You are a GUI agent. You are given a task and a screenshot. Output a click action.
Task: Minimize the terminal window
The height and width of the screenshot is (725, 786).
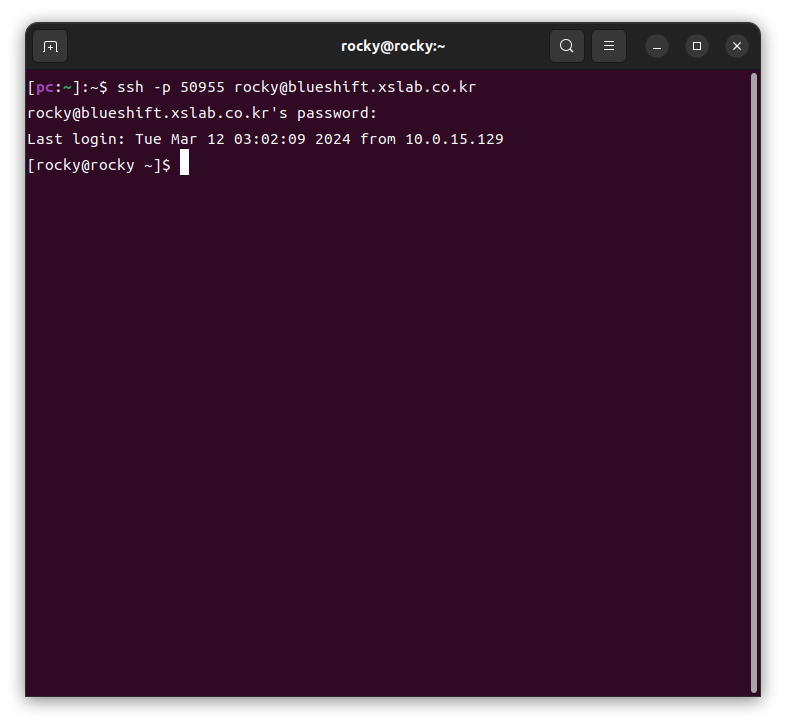(657, 46)
